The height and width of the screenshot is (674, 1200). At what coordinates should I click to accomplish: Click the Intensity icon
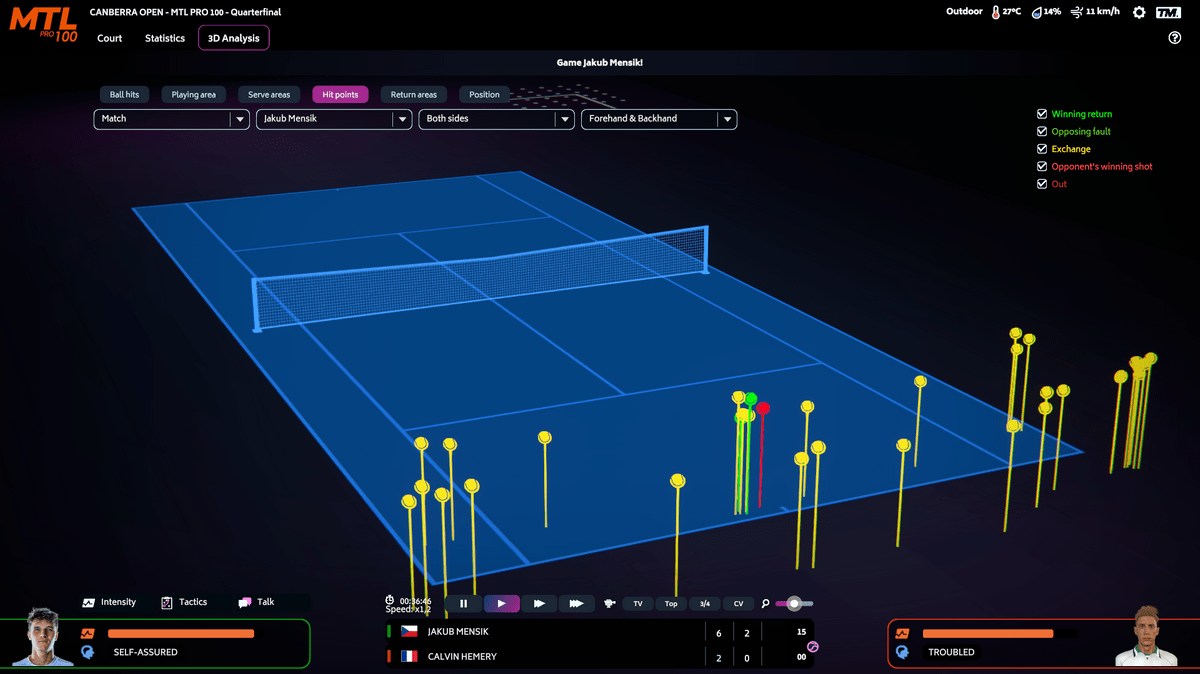pos(88,602)
